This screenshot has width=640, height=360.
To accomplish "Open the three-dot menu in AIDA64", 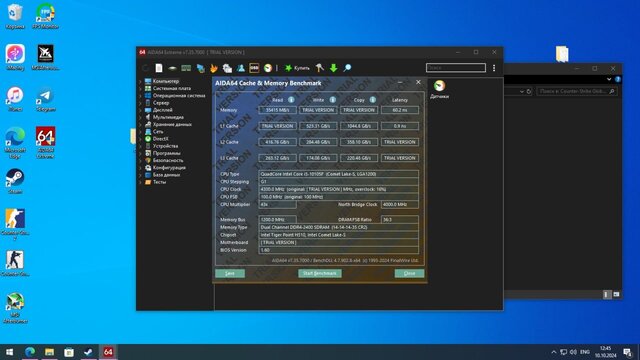I will pos(494,68).
